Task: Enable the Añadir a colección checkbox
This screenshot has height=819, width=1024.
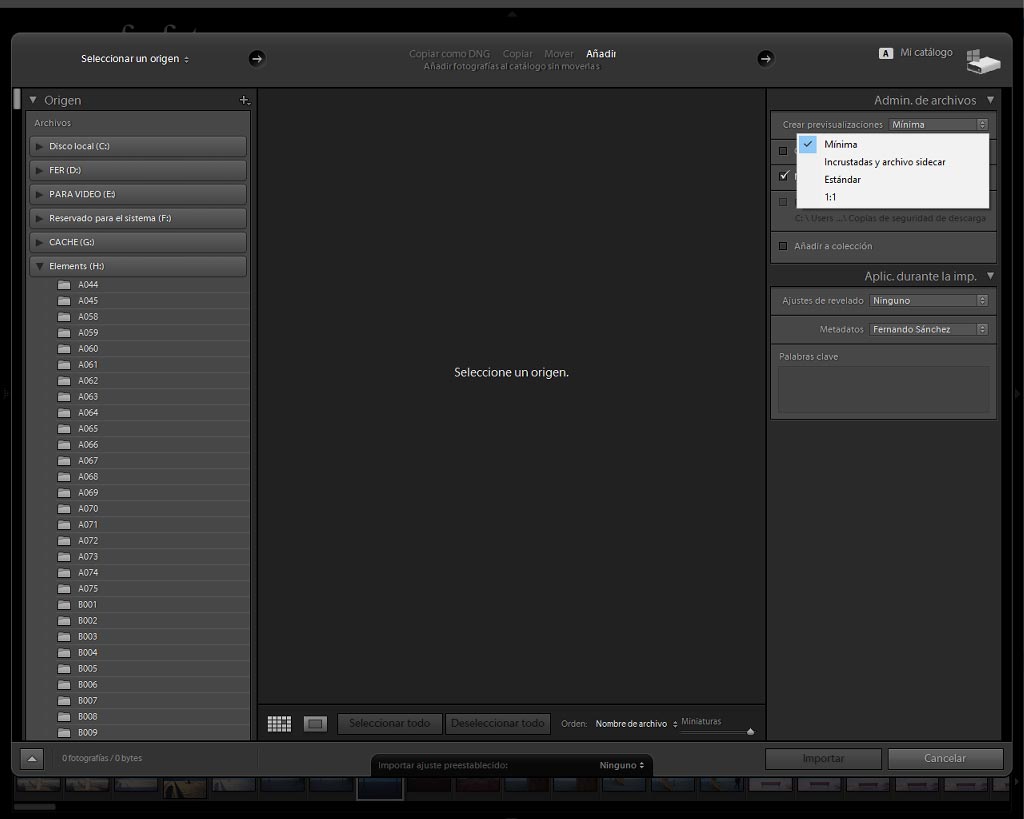Action: coord(783,246)
